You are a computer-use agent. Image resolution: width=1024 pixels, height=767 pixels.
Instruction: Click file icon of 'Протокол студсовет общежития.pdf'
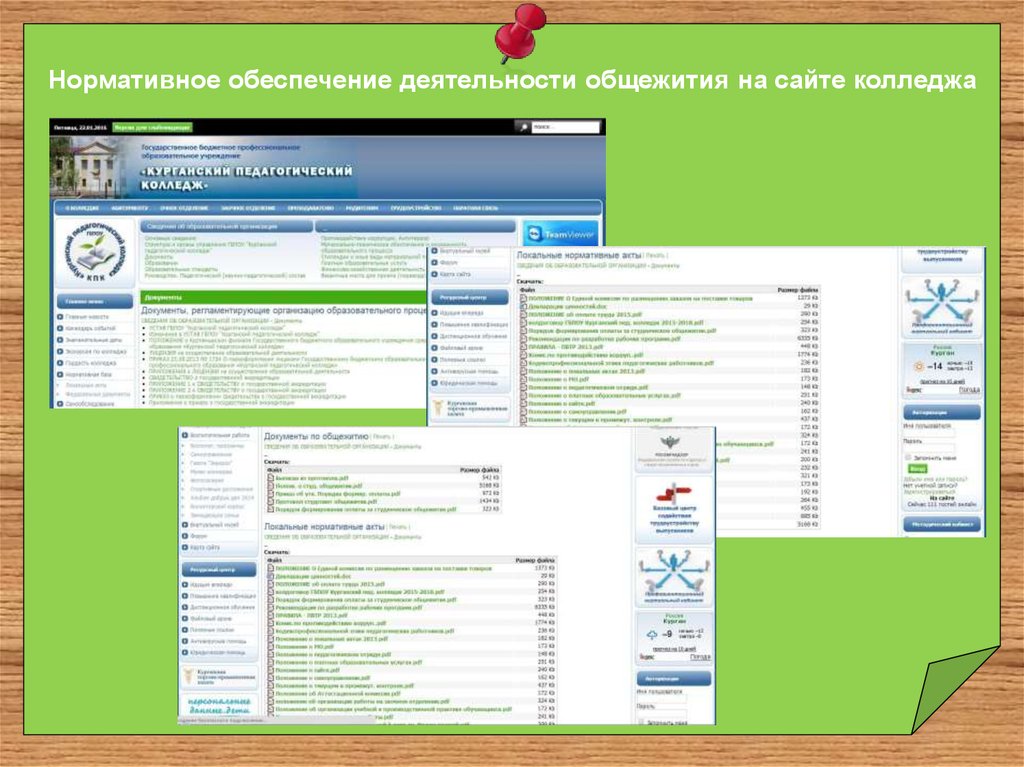click(270, 502)
